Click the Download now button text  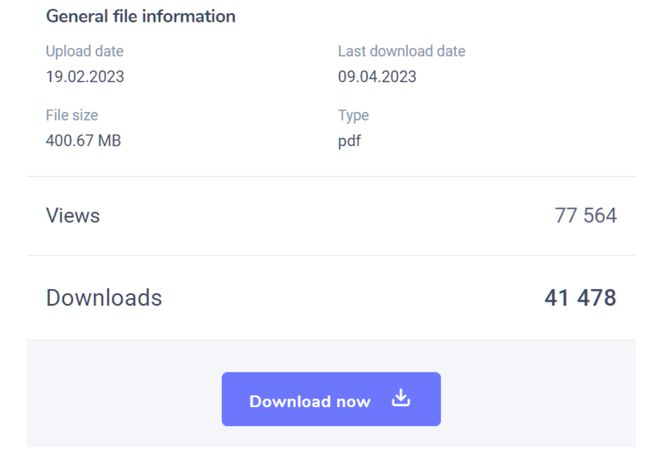[x=310, y=401]
